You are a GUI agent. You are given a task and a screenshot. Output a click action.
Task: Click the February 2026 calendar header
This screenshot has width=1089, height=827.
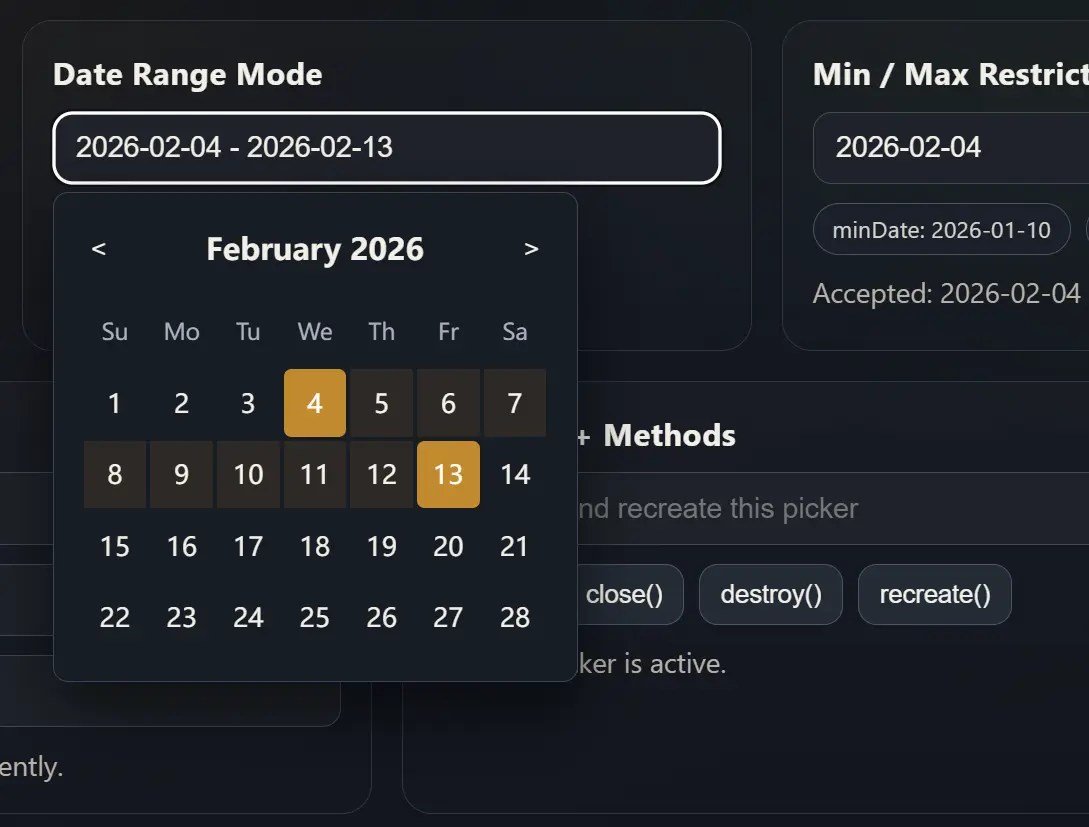coord(315,249)
